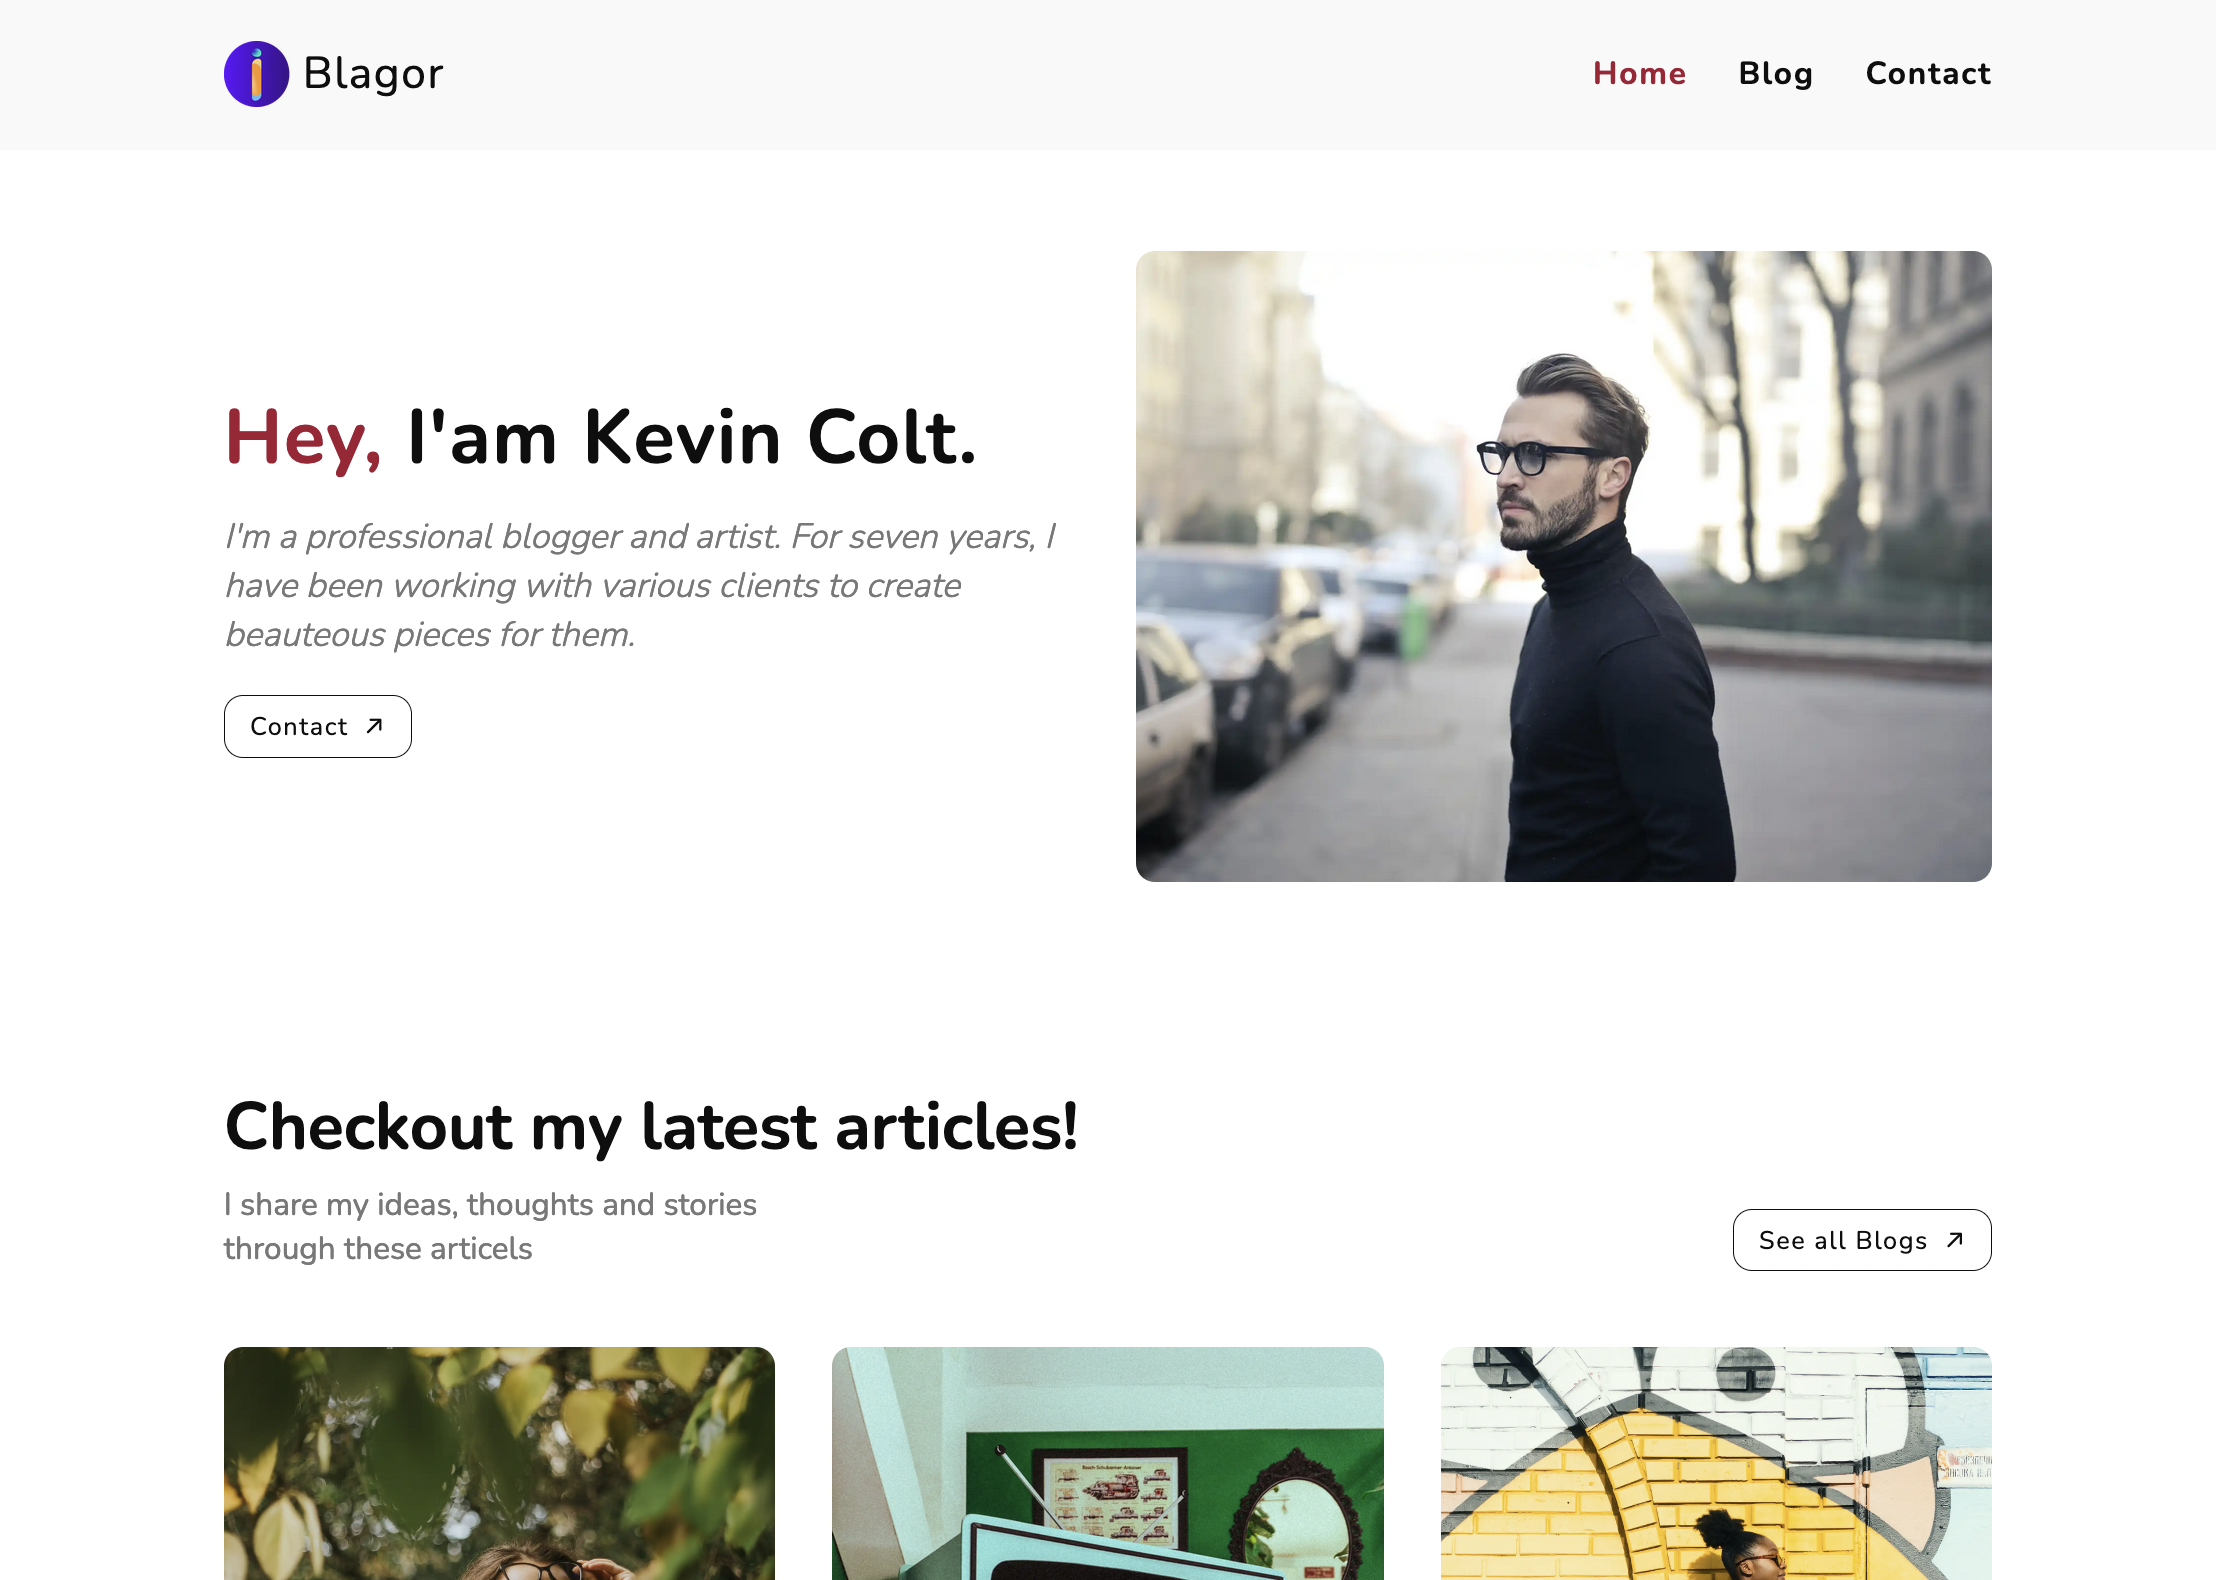Click the purple Blagor logo icon
This screenshot has width=2216, height=1580.
pyautogui.click(x=256, y=74)
